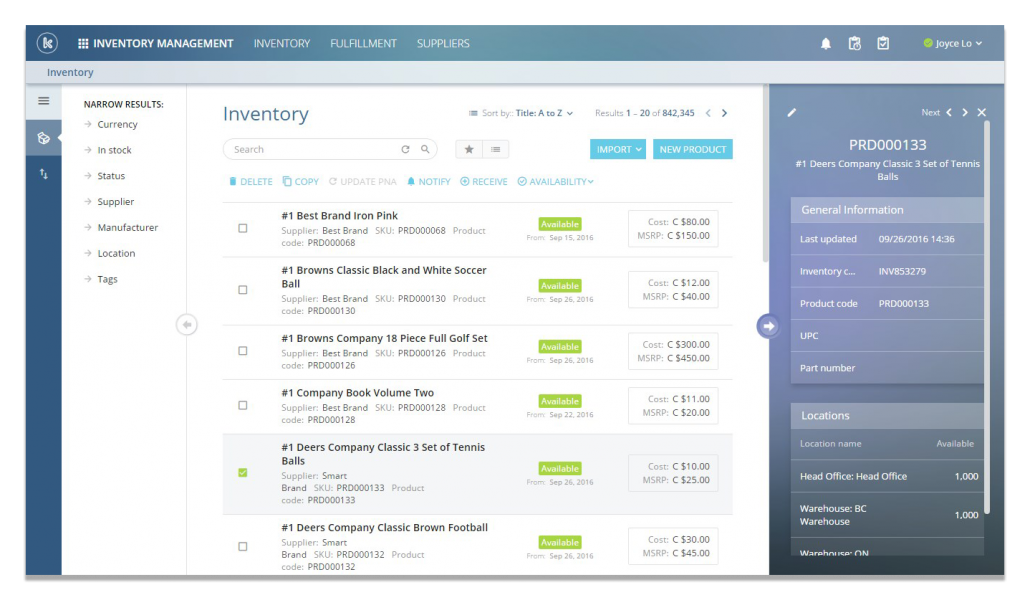Click the Copy action
1030x600 pixels.
(x=301, y=181)
